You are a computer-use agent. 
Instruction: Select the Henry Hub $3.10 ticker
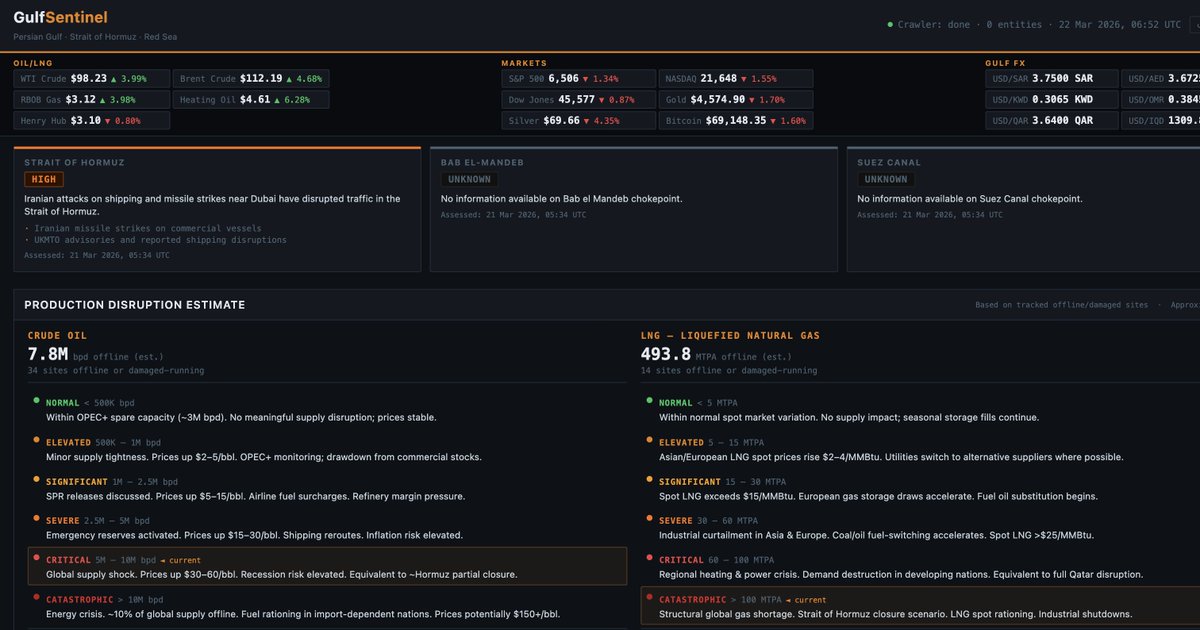click(x=92, y=121)
